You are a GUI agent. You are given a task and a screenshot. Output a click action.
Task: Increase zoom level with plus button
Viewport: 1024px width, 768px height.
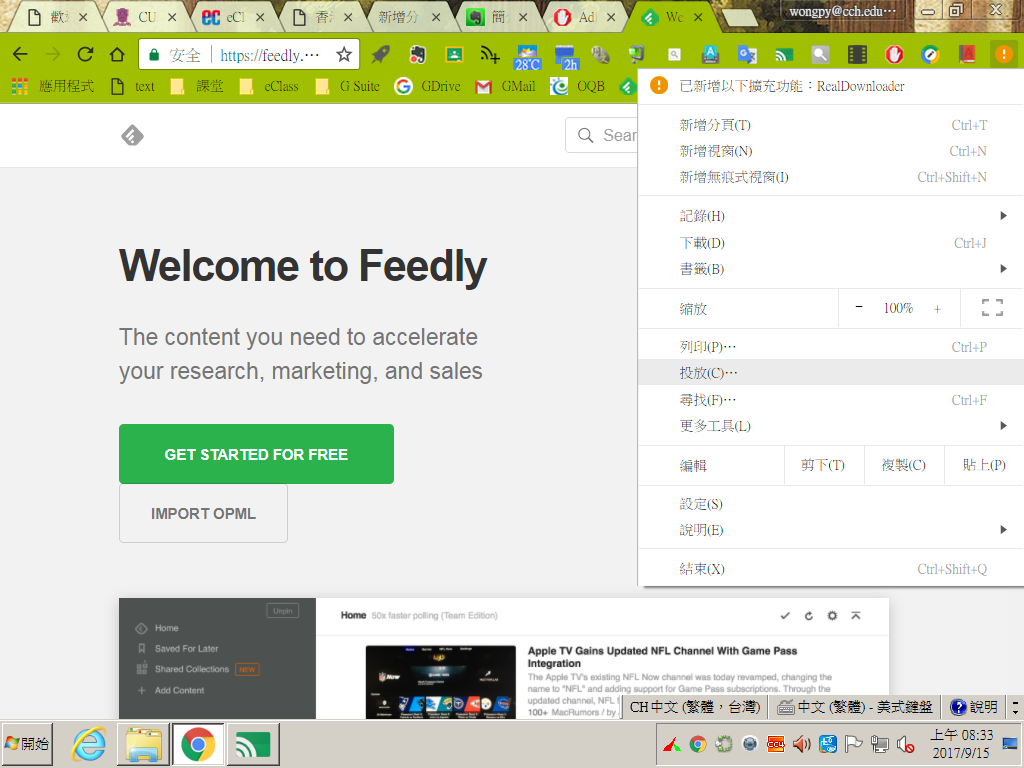(x=937, y=308)
